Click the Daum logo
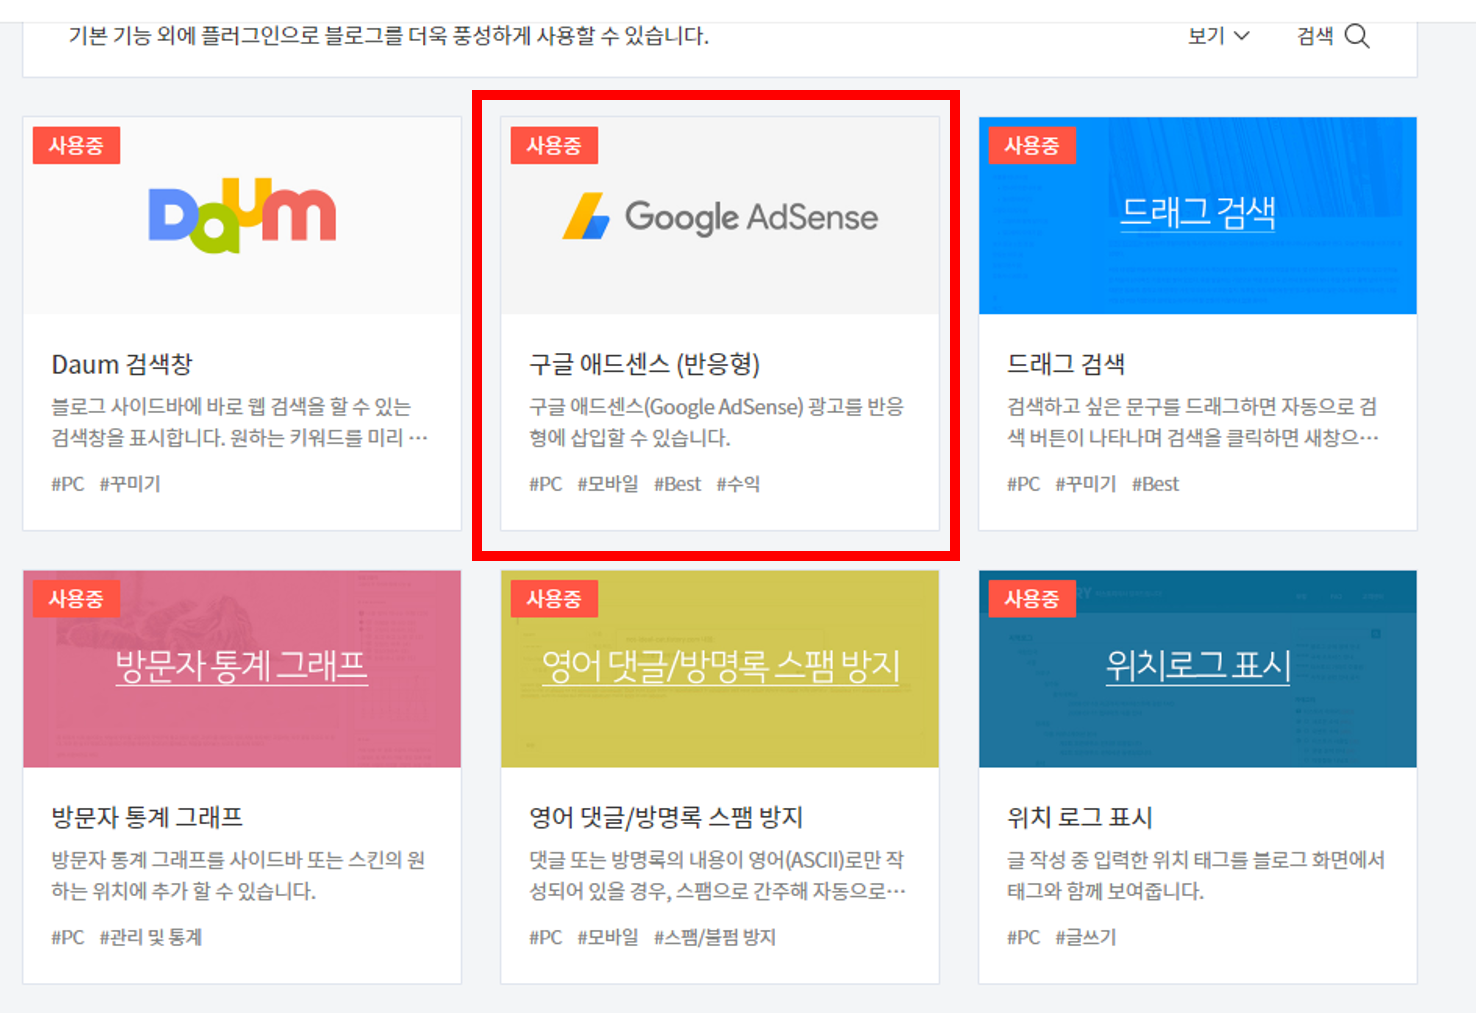This screenshot has width=1476, height=1013. [x=240, y=212]
